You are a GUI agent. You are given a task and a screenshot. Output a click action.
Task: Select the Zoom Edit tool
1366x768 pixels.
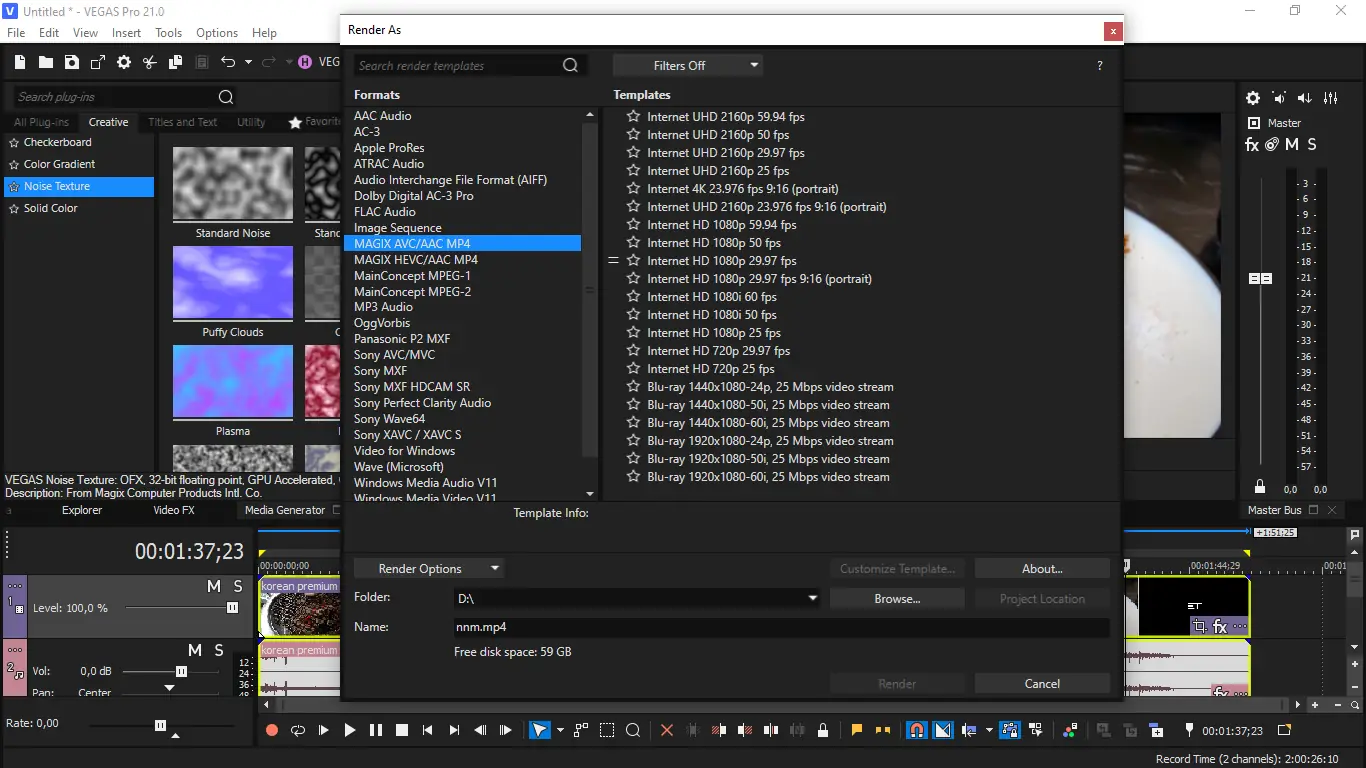(633, 730)
